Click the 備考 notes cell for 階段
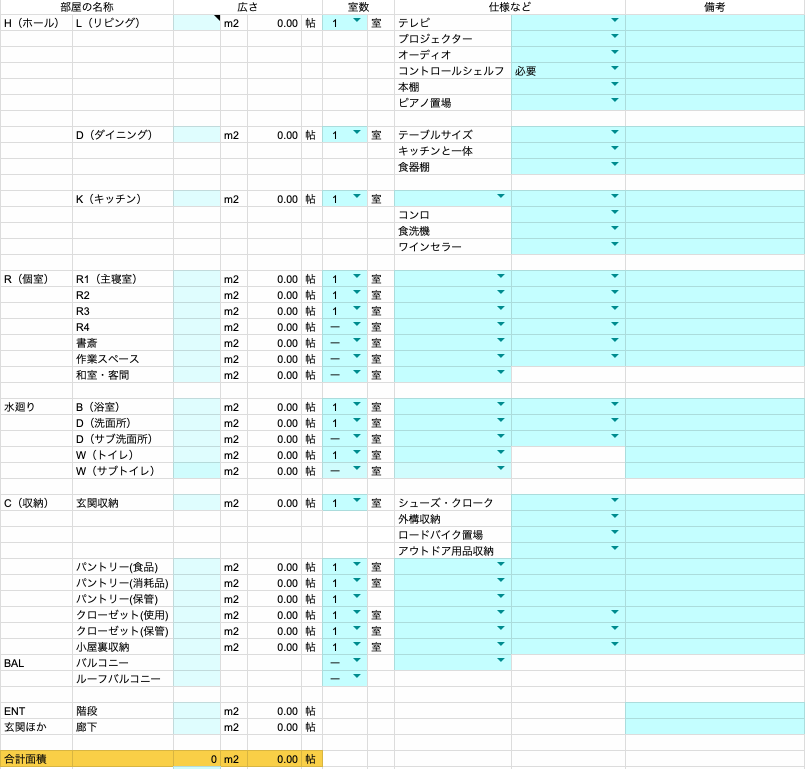 tap(715, 711)
